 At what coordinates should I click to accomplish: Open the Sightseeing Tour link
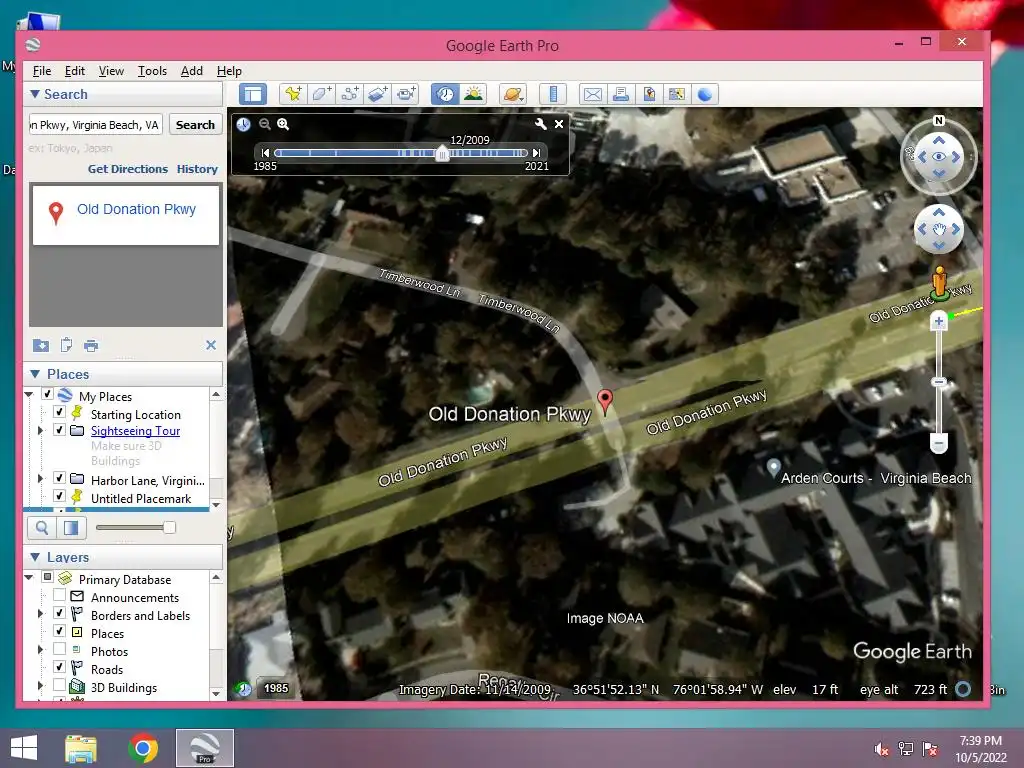click(135, 431)
